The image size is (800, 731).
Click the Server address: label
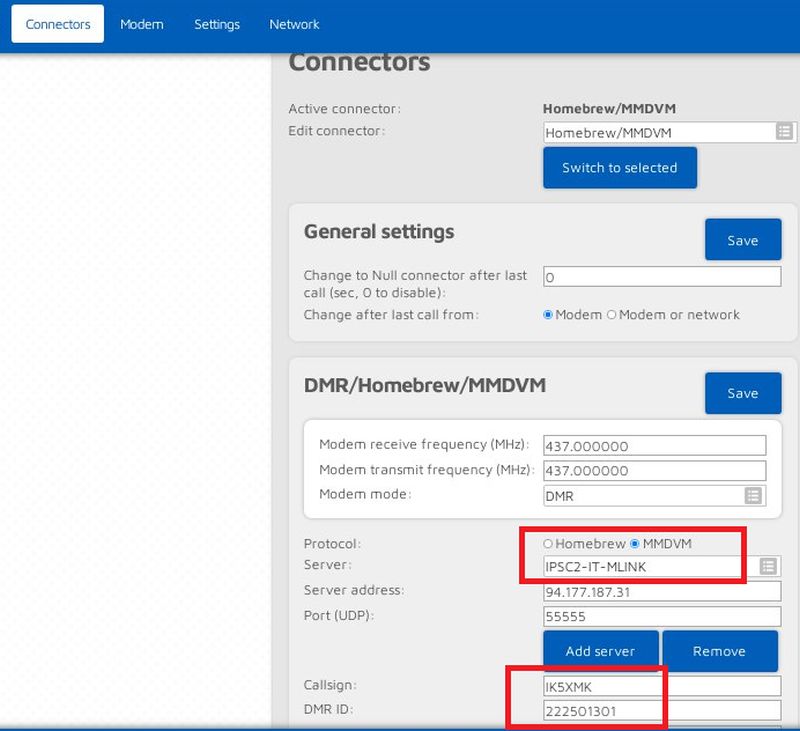click(354, 590)
